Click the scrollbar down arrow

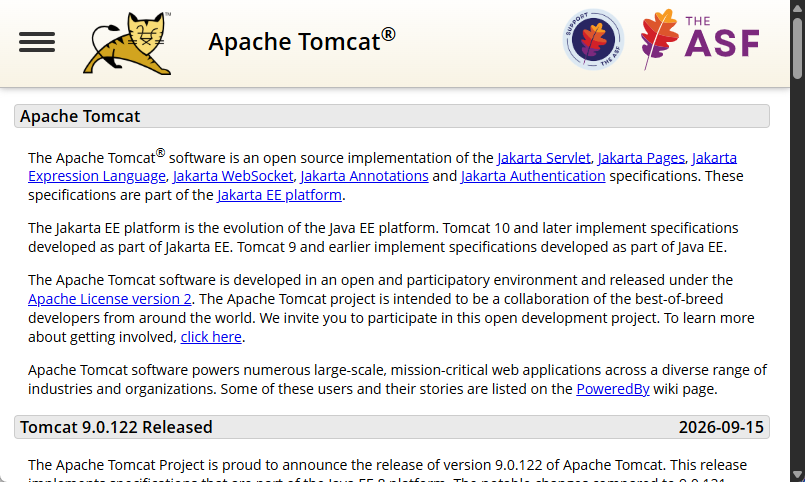(x=797, y=474)
